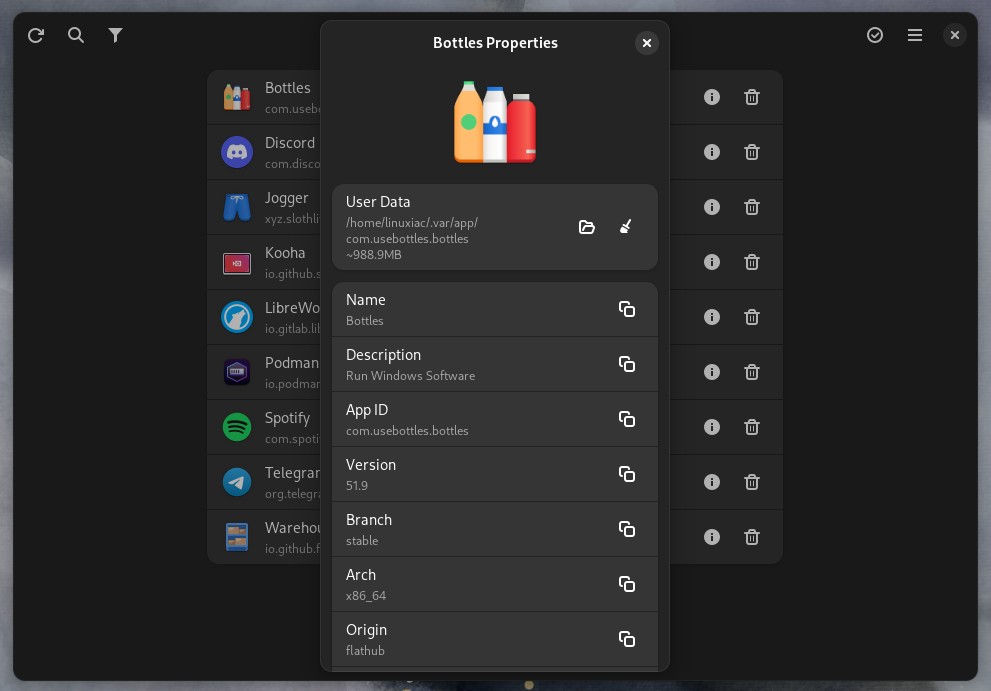Close the Warehouse main window
Viewport: 991px width, 691px height.
tap(954, 35)
